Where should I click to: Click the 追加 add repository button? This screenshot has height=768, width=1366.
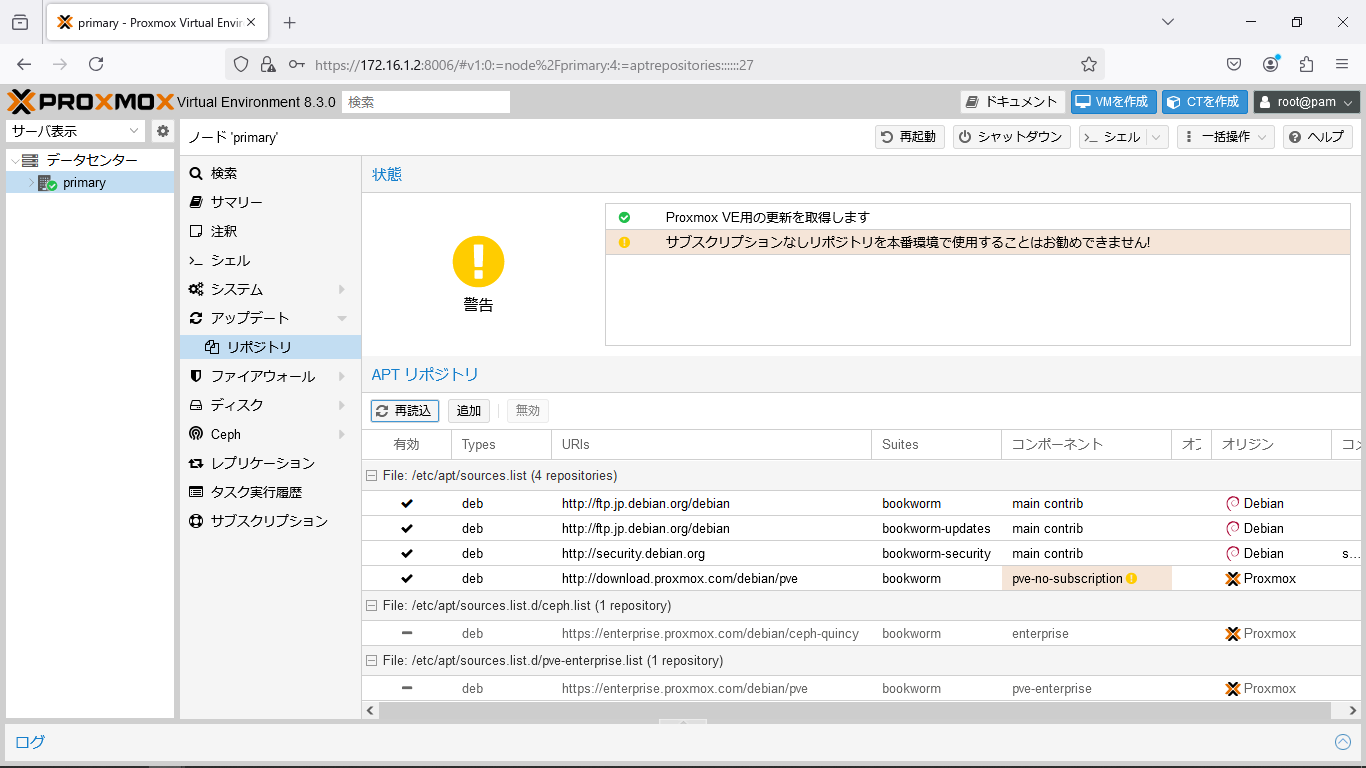pyautogui.click(x=469, y=411)
